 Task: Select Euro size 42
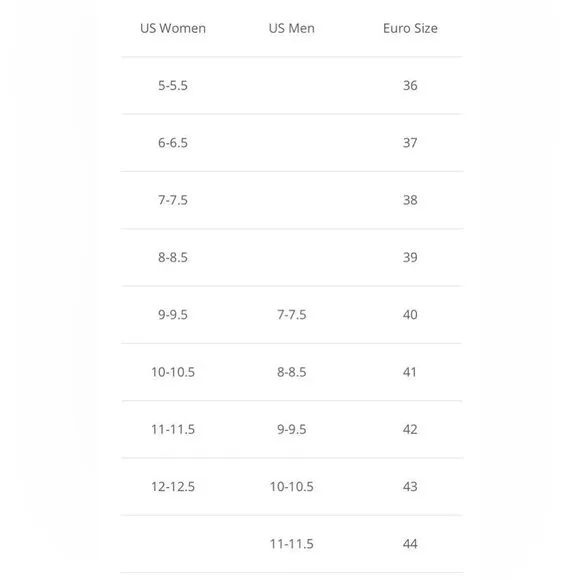click(x=410, y=429)
